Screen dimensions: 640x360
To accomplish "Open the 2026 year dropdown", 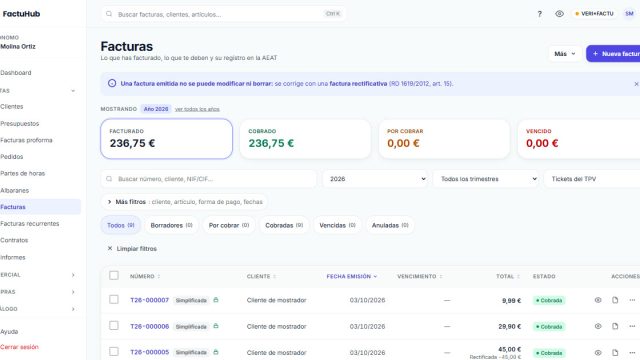I will point(375,179).
